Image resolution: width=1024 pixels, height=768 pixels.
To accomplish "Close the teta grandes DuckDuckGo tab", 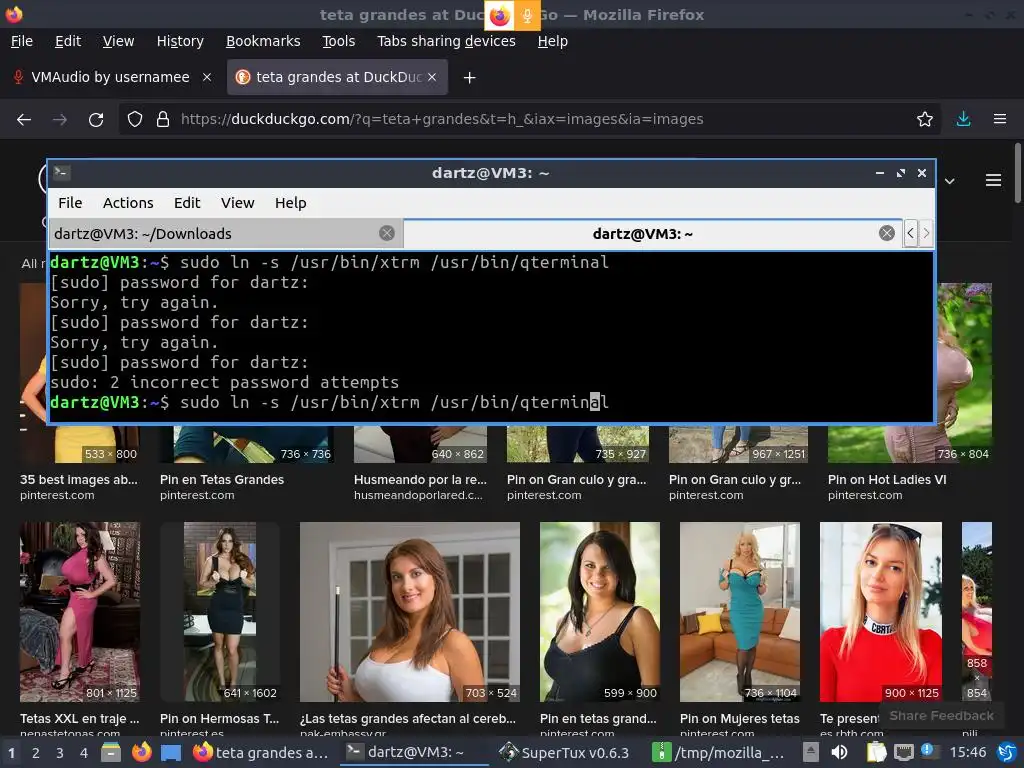I will 432,77.
